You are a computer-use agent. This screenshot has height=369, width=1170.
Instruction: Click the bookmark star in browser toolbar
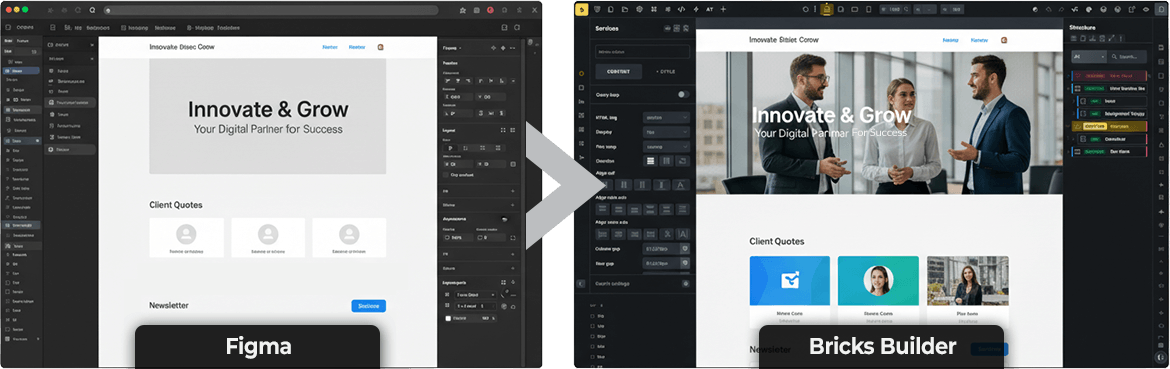pyautogui.click(x=463, y=10)
